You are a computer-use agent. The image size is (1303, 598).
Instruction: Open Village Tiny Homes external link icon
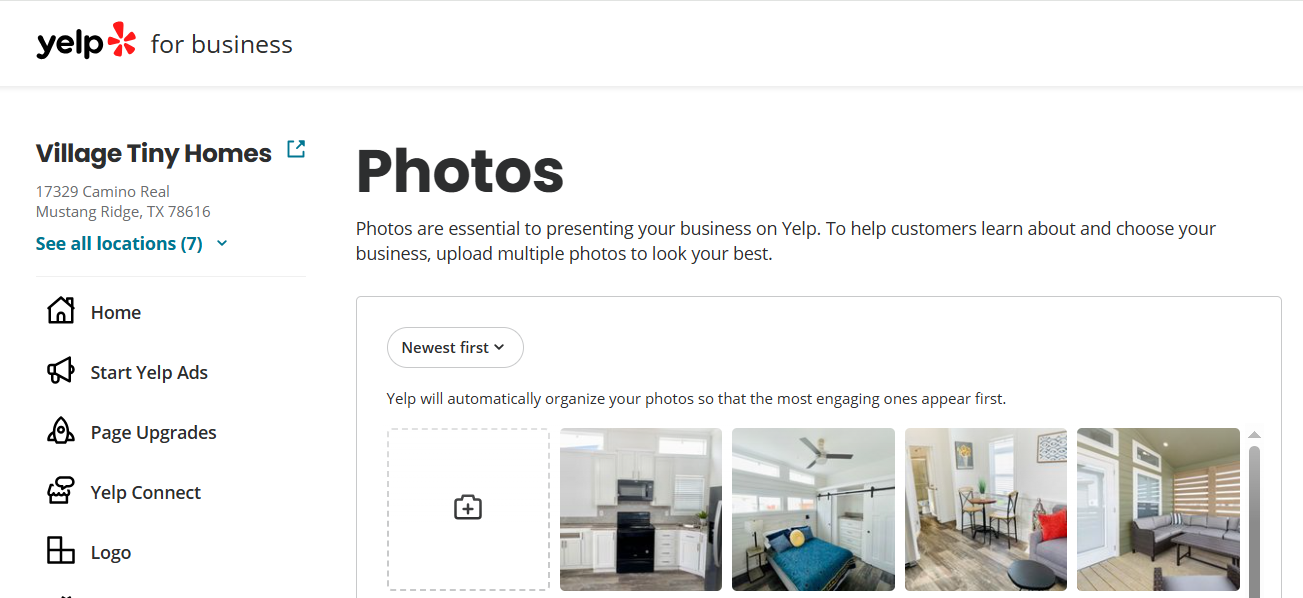(296, 149)
